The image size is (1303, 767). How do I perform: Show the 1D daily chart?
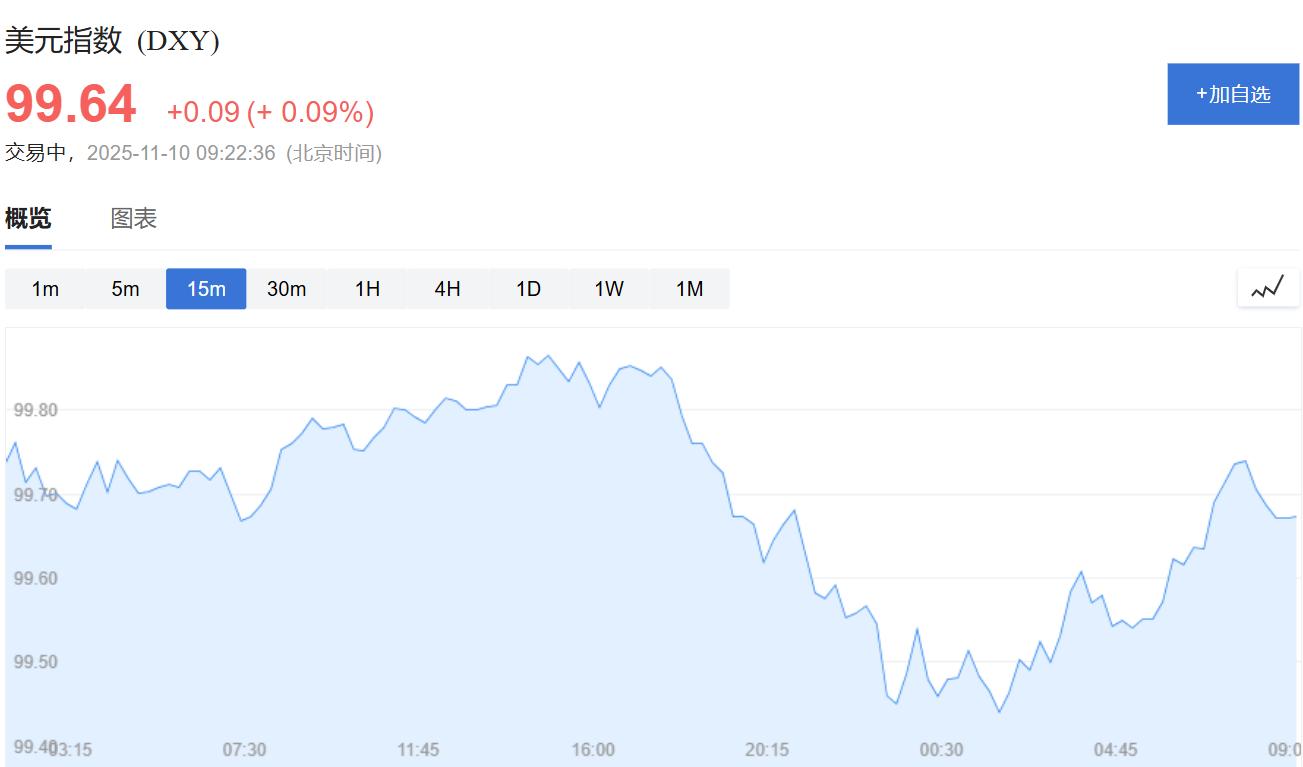[528, 289]
